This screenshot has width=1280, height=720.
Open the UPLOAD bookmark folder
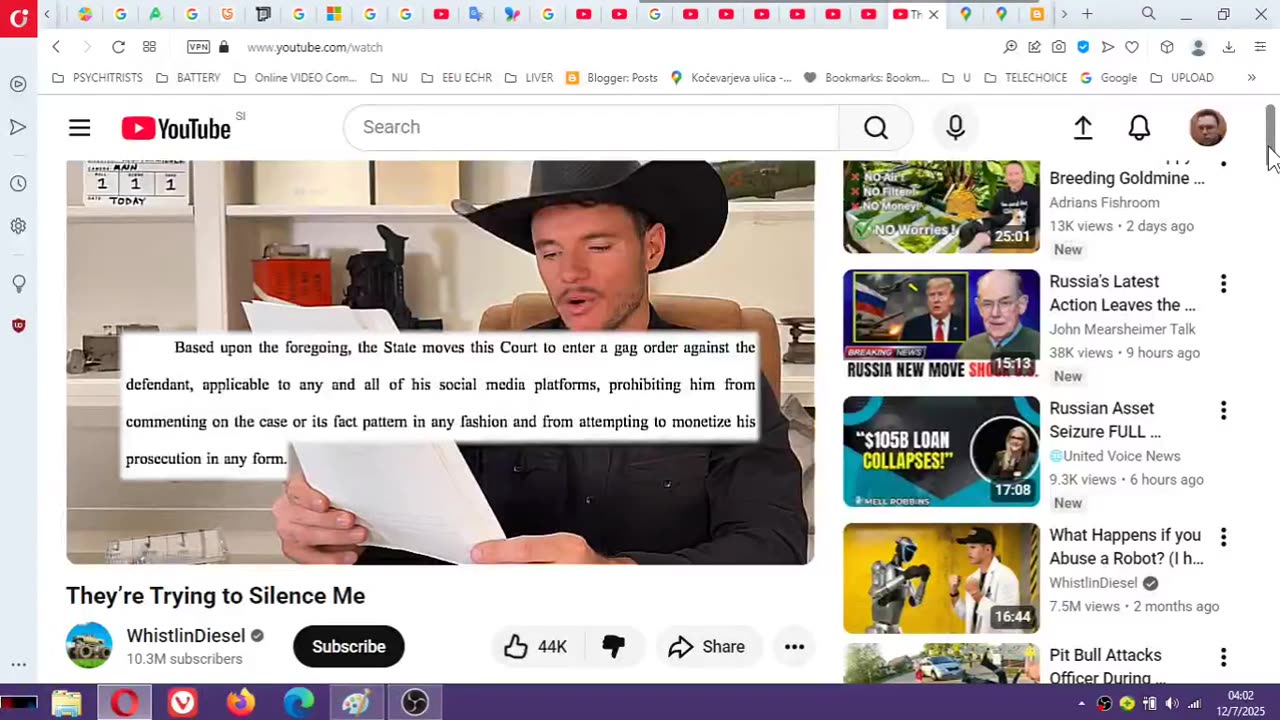click(1181, 77)
